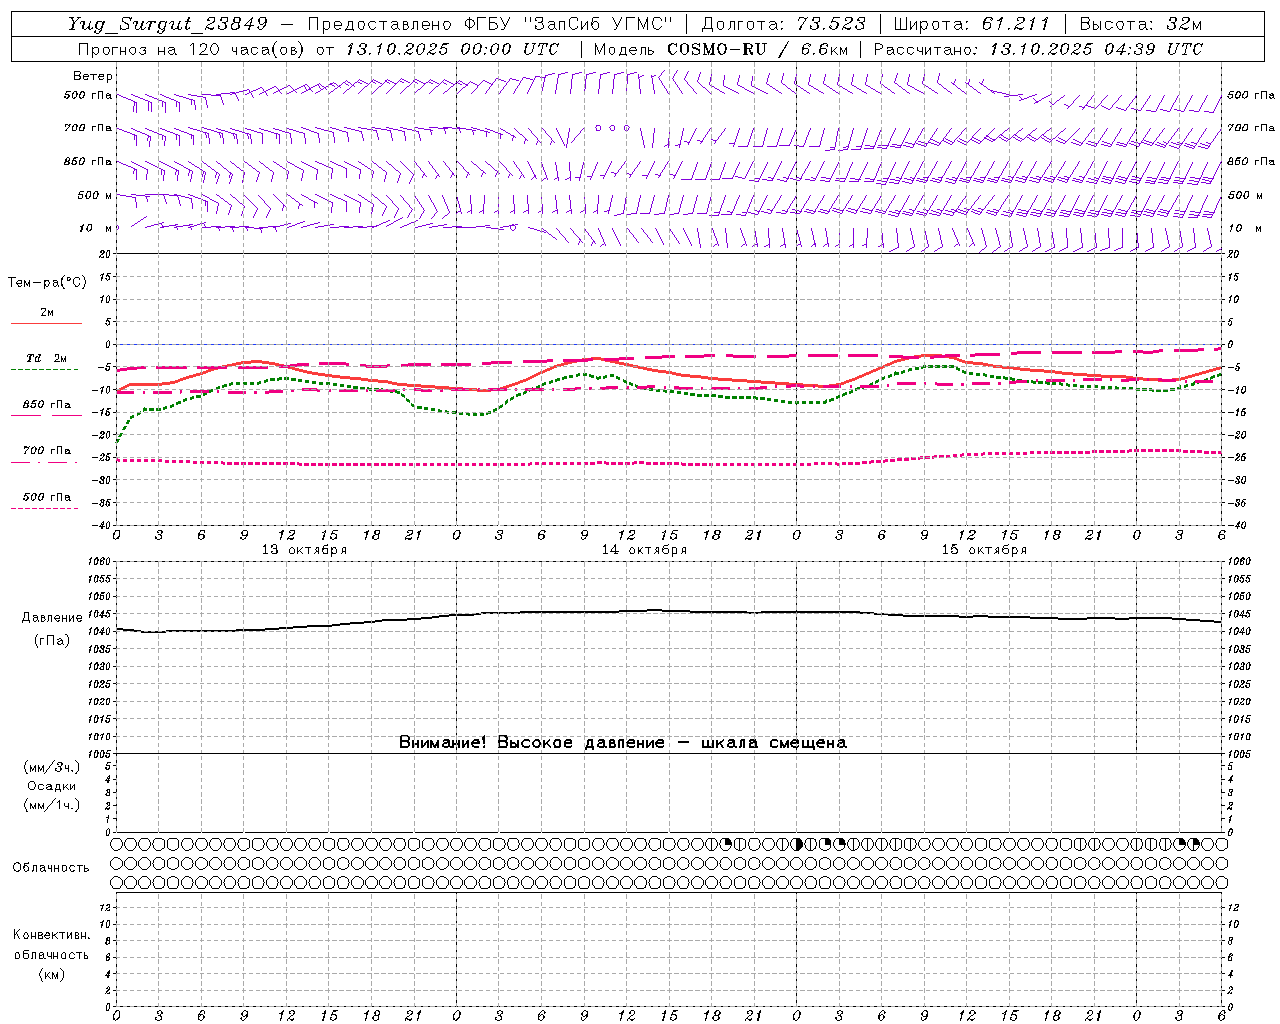The width and height of the screenshot is (1280, 1024).
Task: Click the 700 гПа temperature legend entry
Action: 46,450
